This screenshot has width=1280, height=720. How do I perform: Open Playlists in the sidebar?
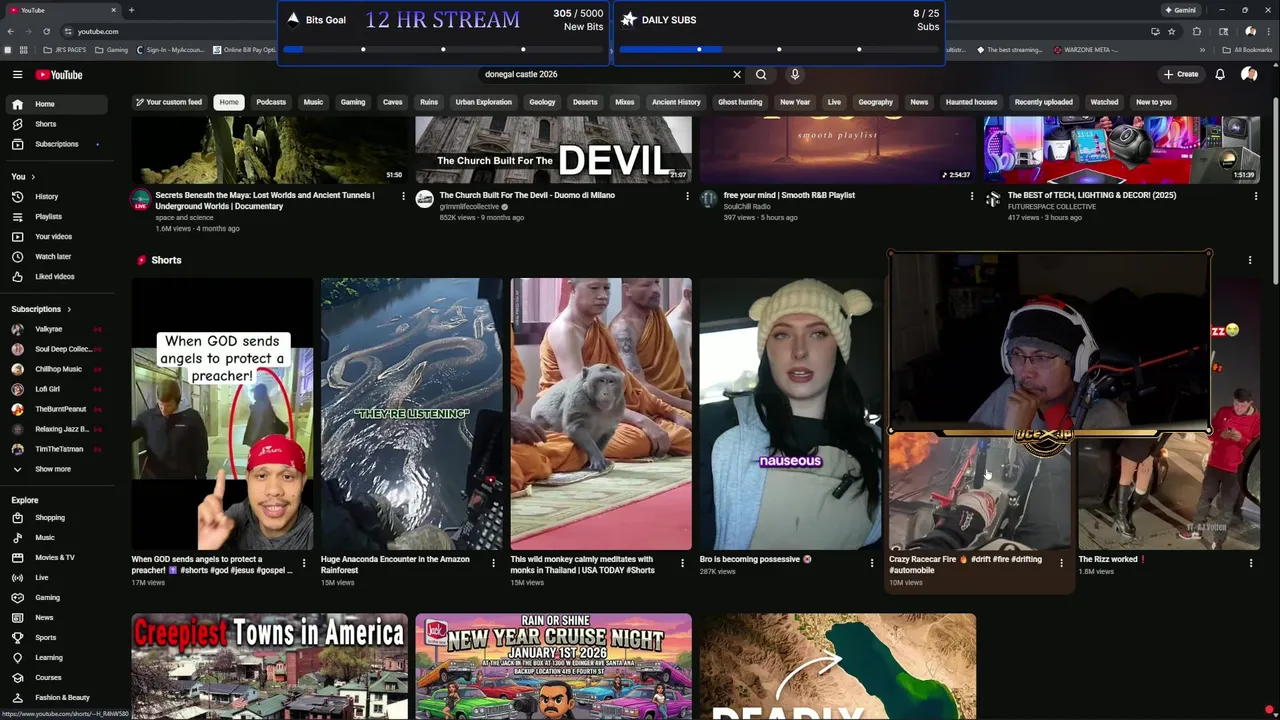[x=57, y=217]
